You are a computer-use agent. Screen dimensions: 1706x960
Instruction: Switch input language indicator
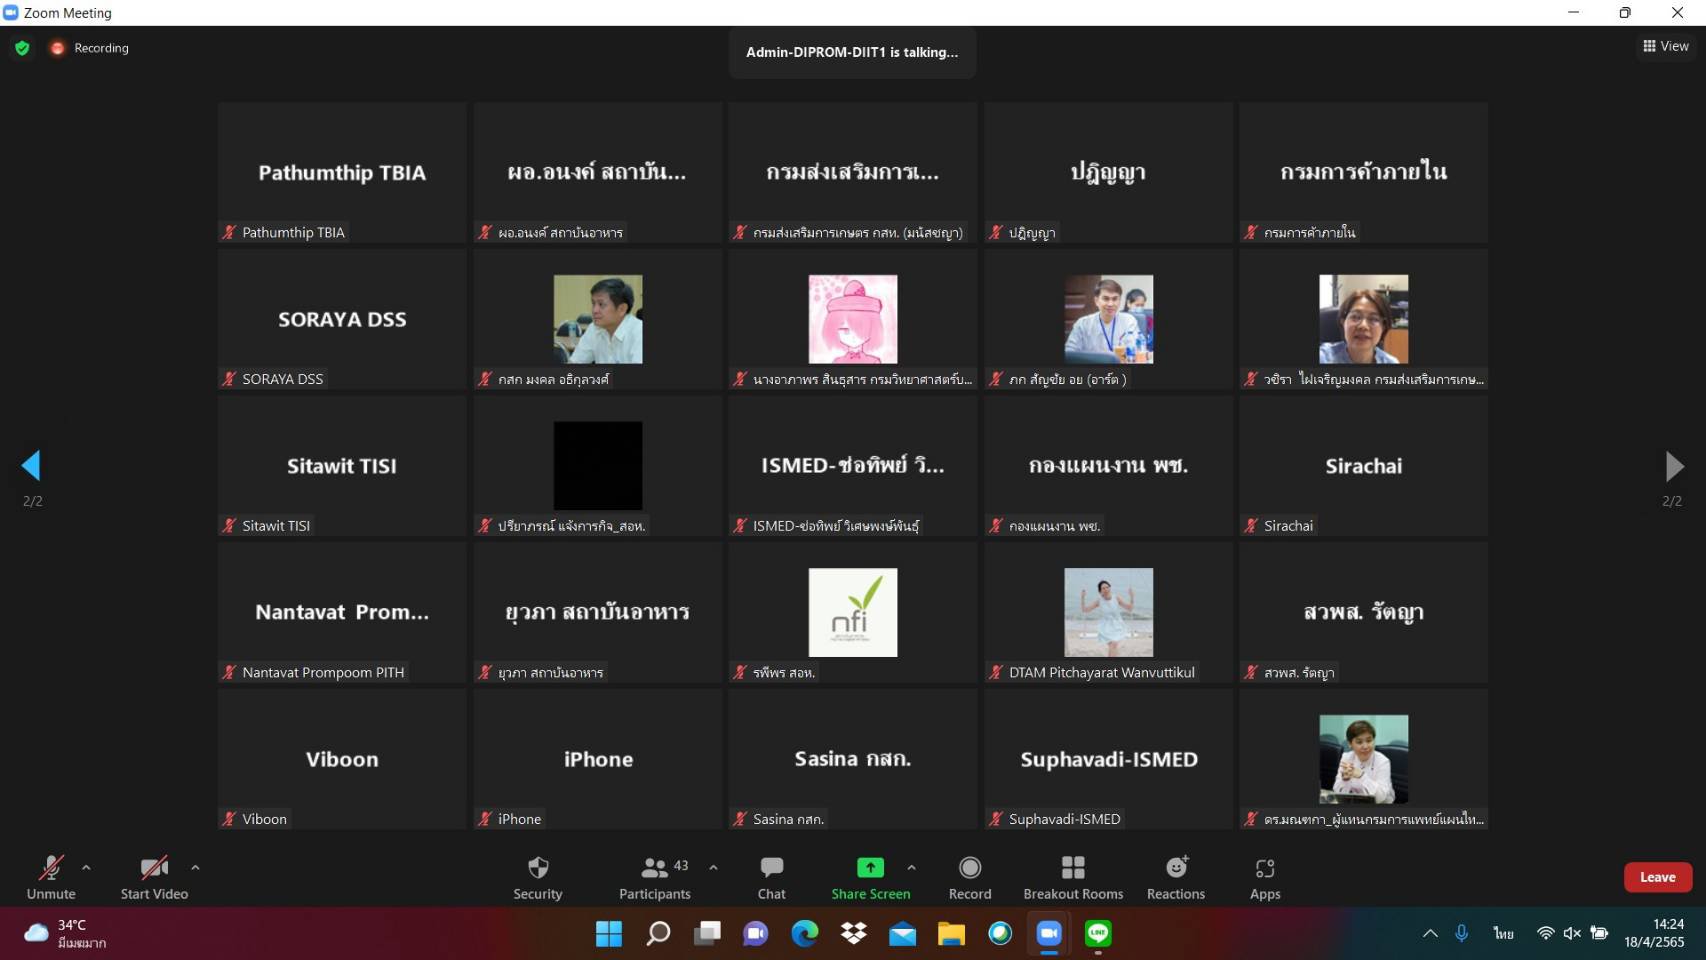click(x=1503, y=933)
